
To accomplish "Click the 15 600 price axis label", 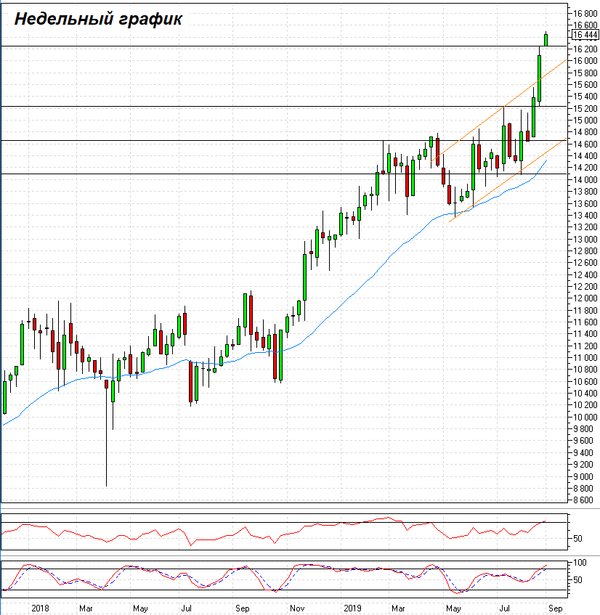I will tap(585, 85).
